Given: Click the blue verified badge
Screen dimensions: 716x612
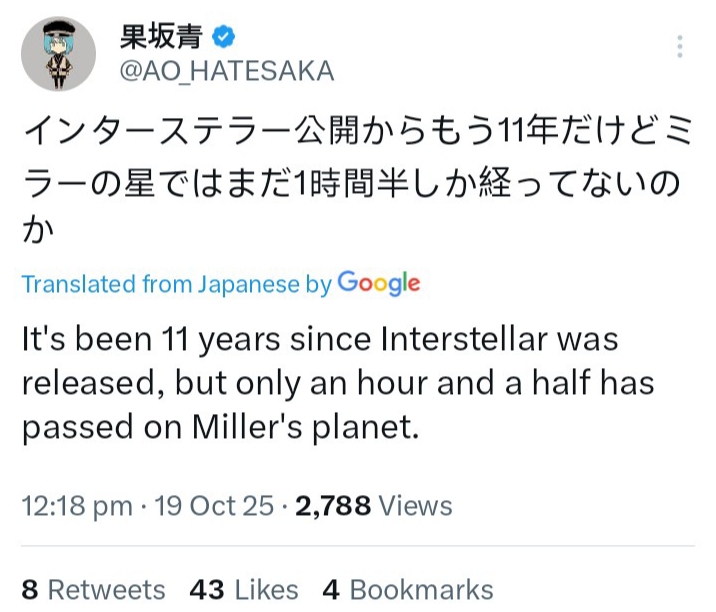Looking at the screenshot, I should (226, 39).
